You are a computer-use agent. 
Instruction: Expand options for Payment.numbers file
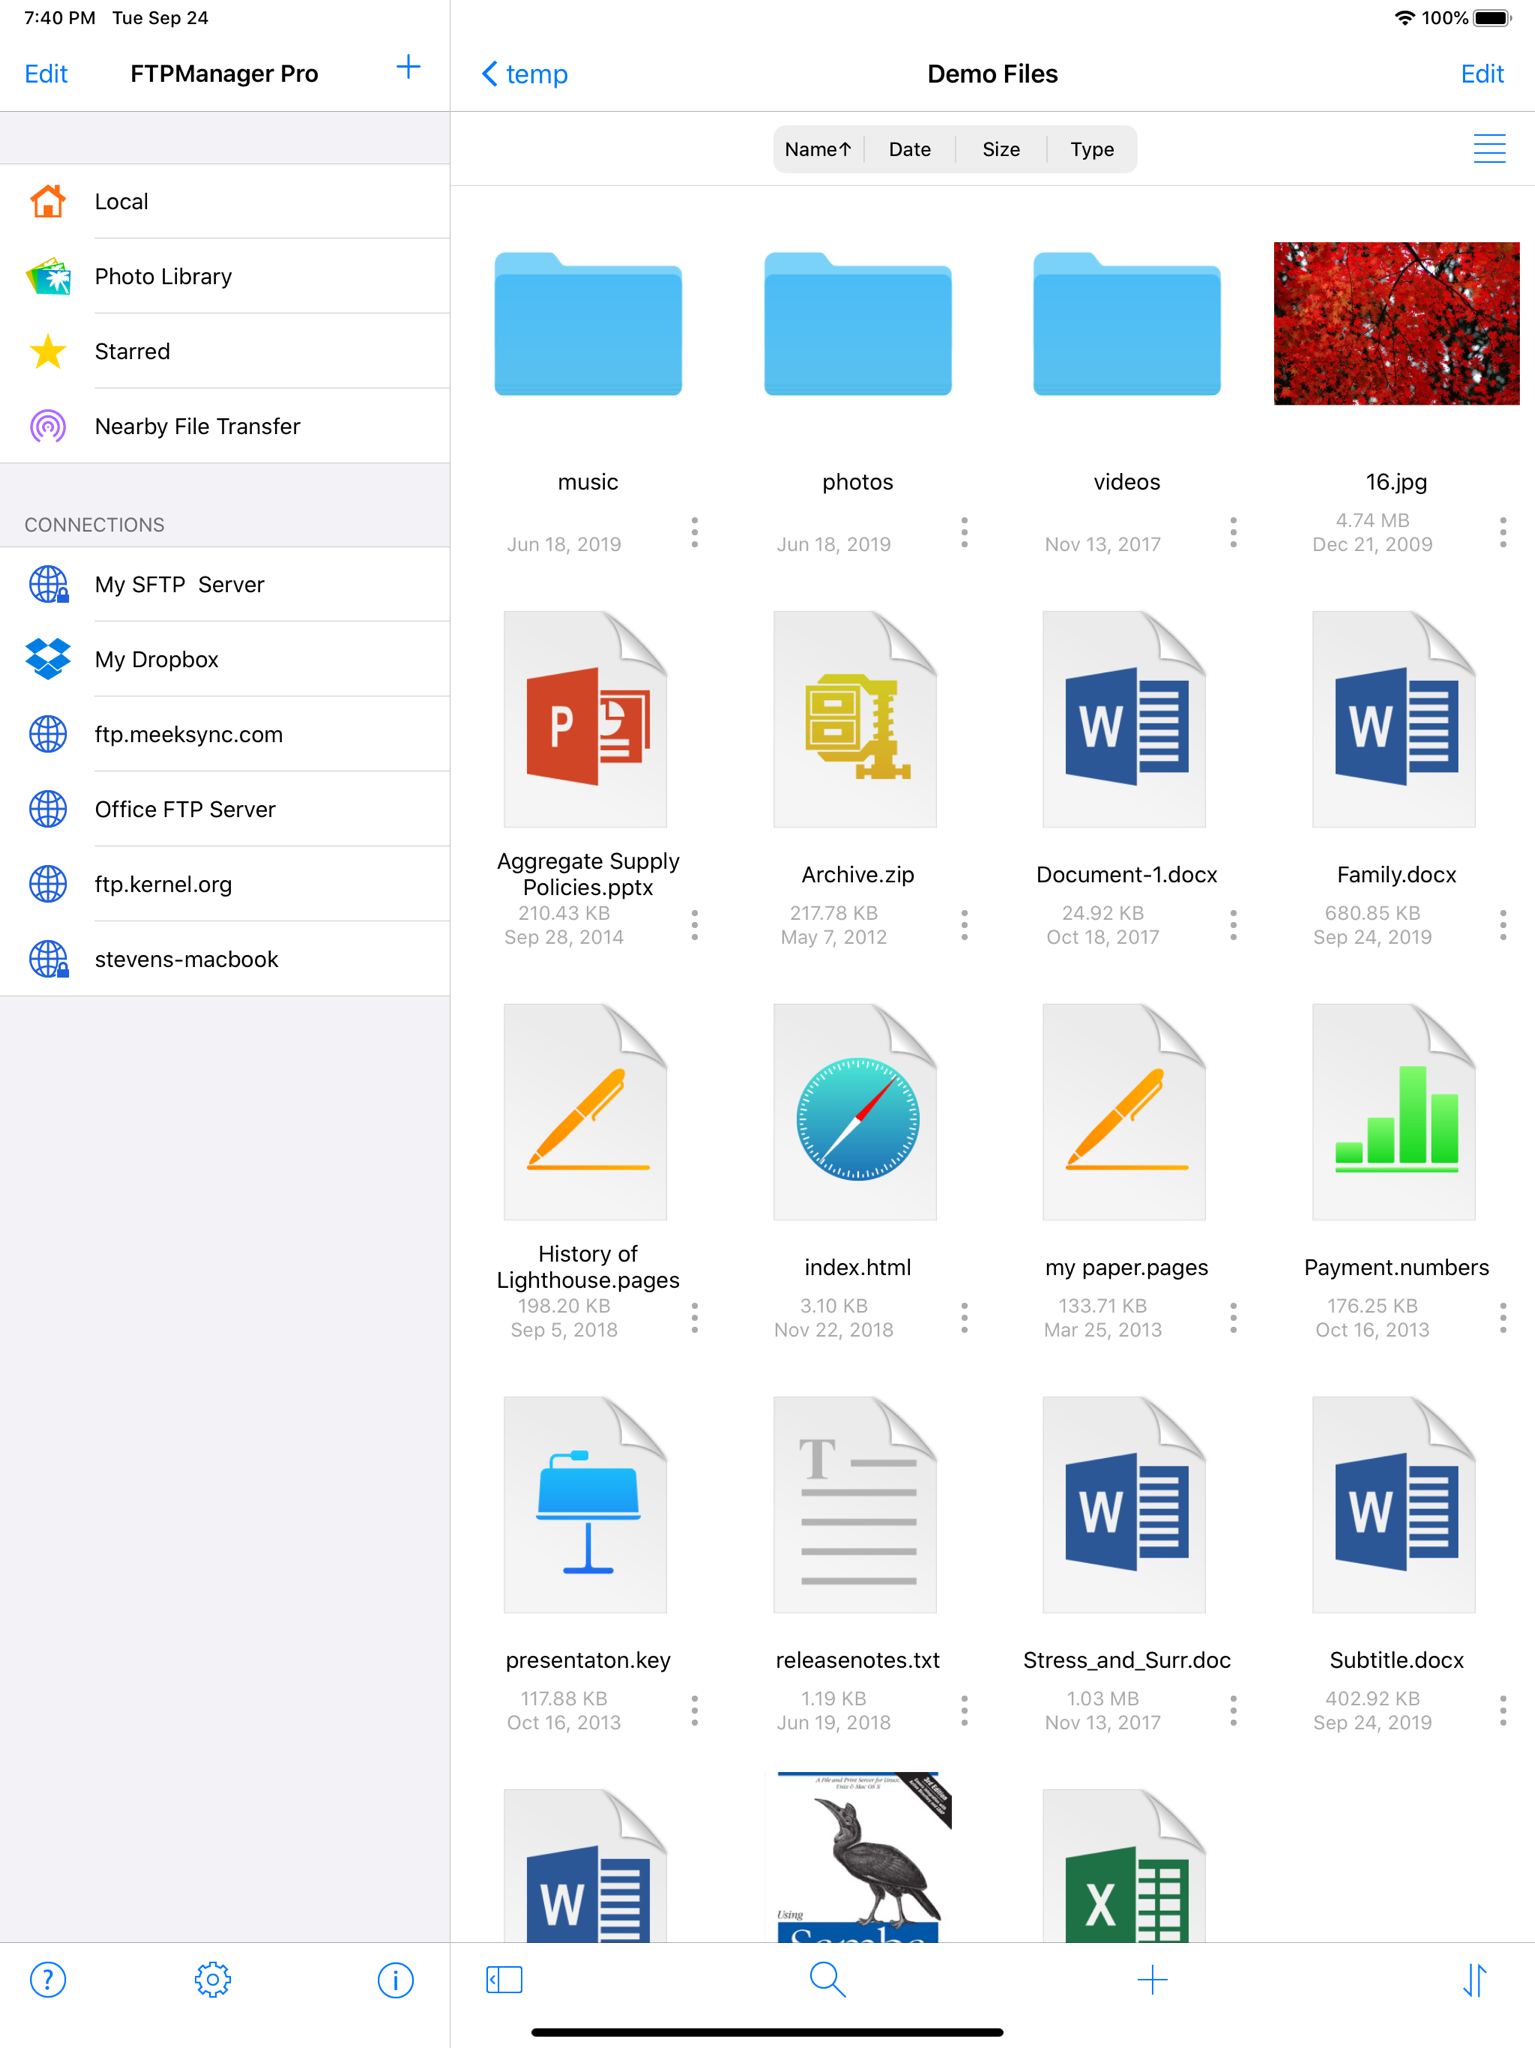click(x=1502, y=1318)
